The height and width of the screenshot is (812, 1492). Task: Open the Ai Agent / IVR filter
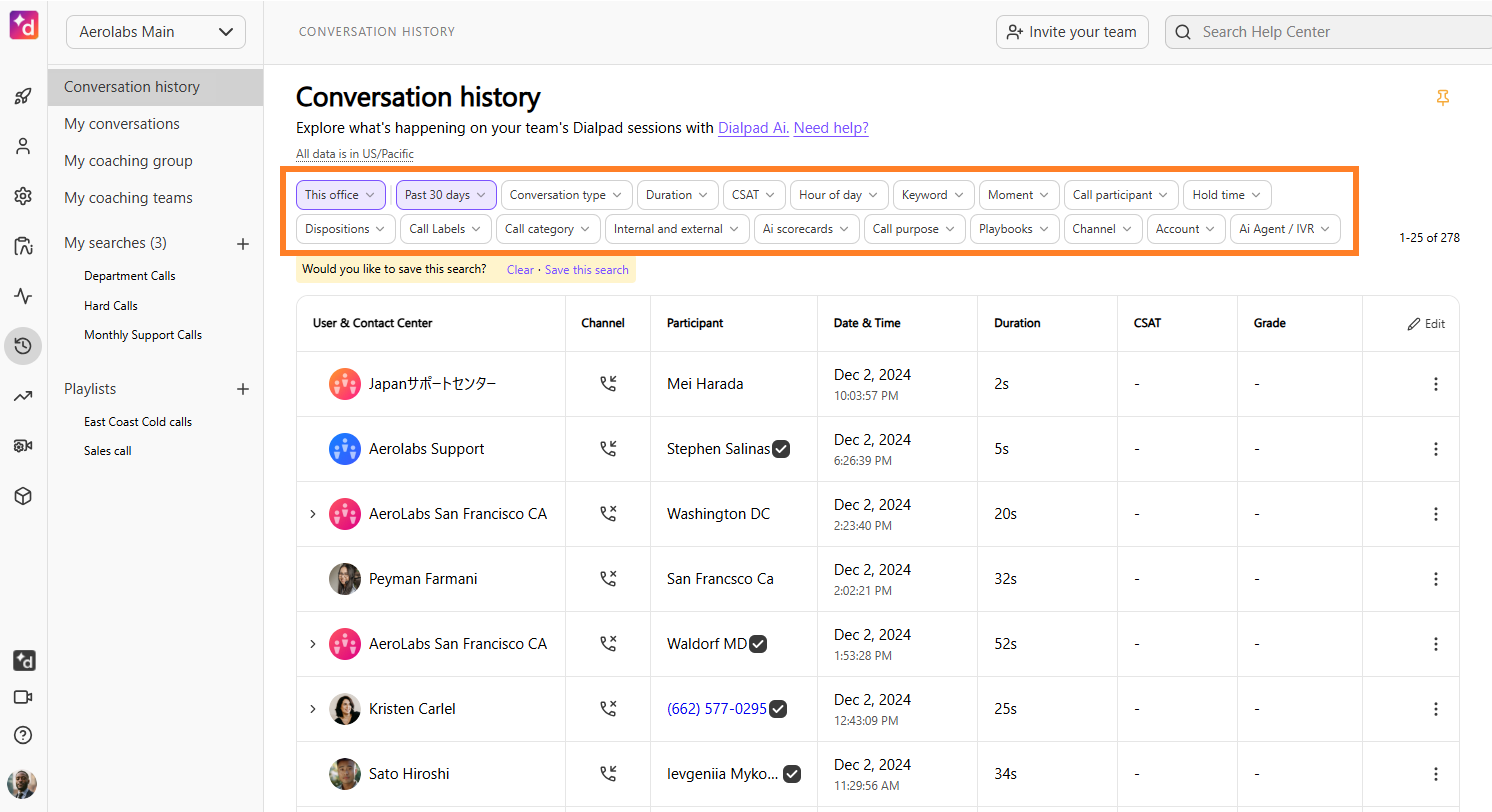[x=1285, y=229]
